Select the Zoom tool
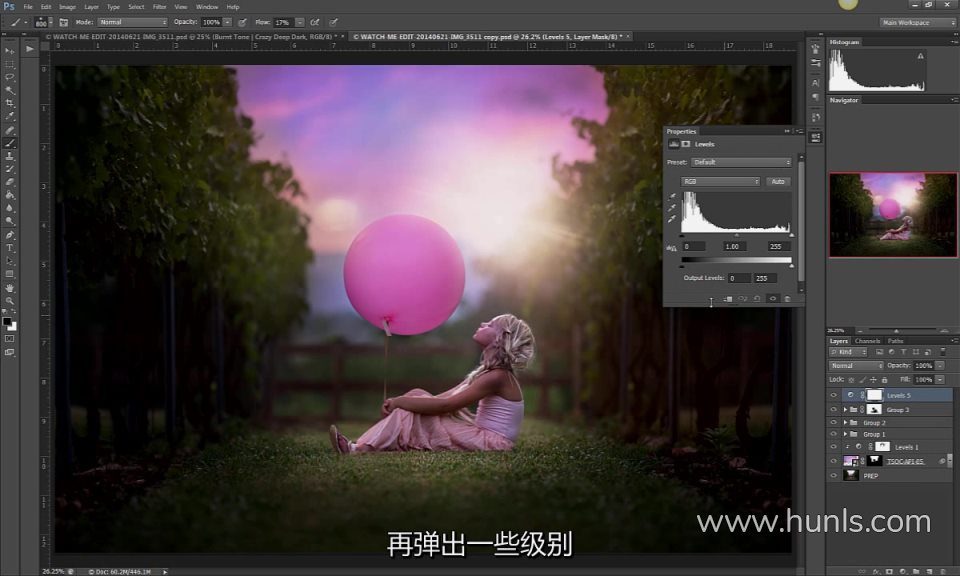Viewport: 960px width, 576px height. point(9,301)
